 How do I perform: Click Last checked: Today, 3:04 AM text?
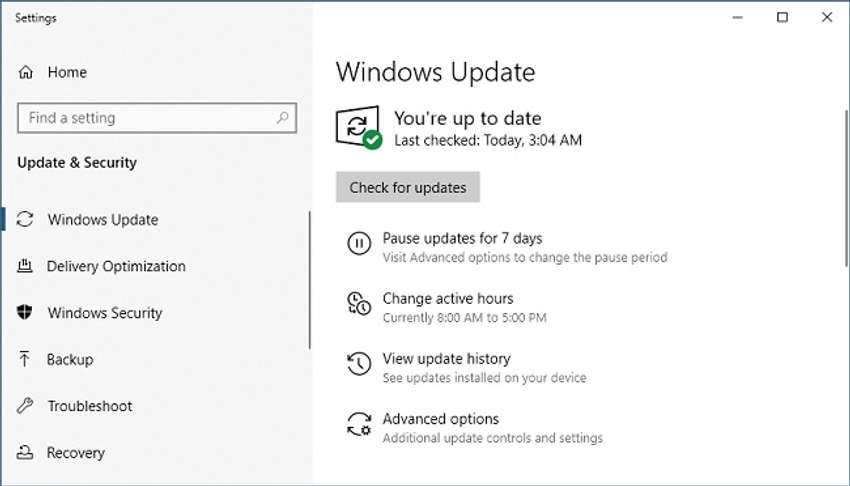coord(488,140)
